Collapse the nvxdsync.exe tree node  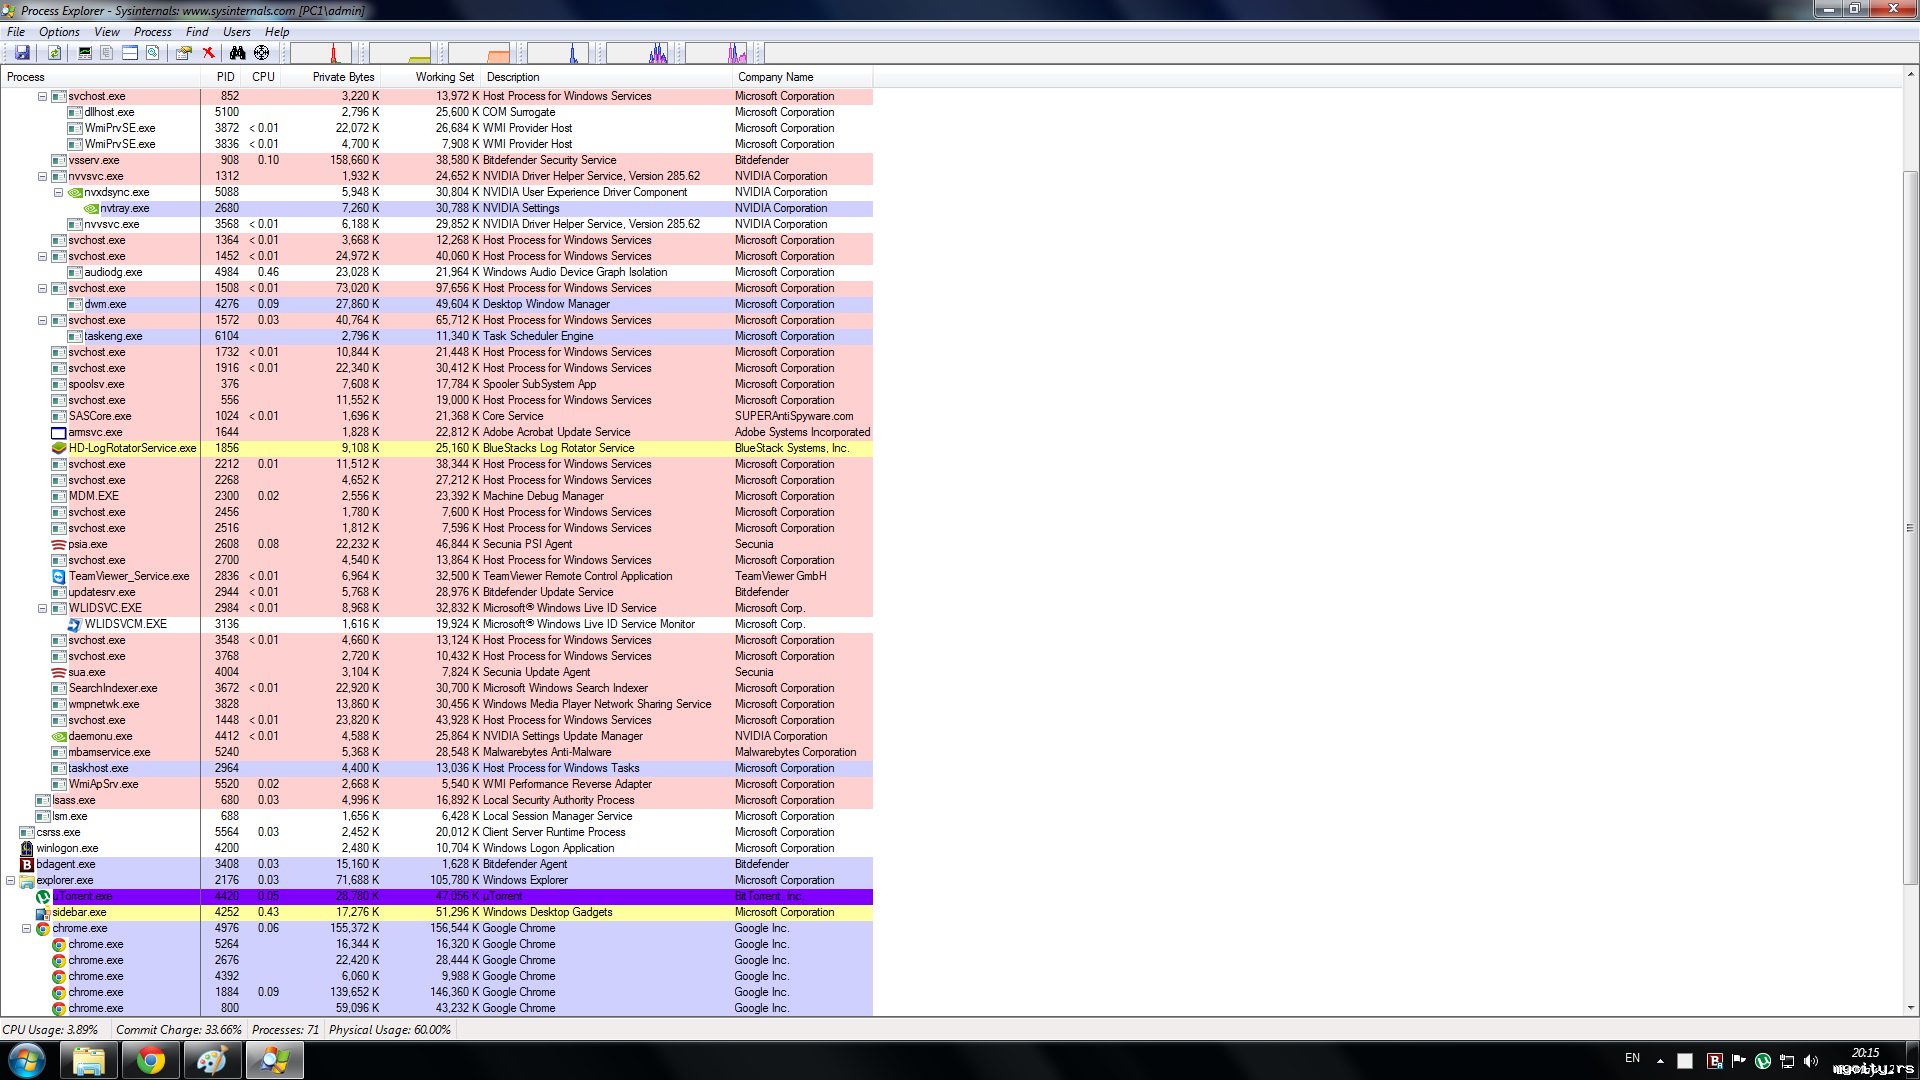tap(58, 192)
